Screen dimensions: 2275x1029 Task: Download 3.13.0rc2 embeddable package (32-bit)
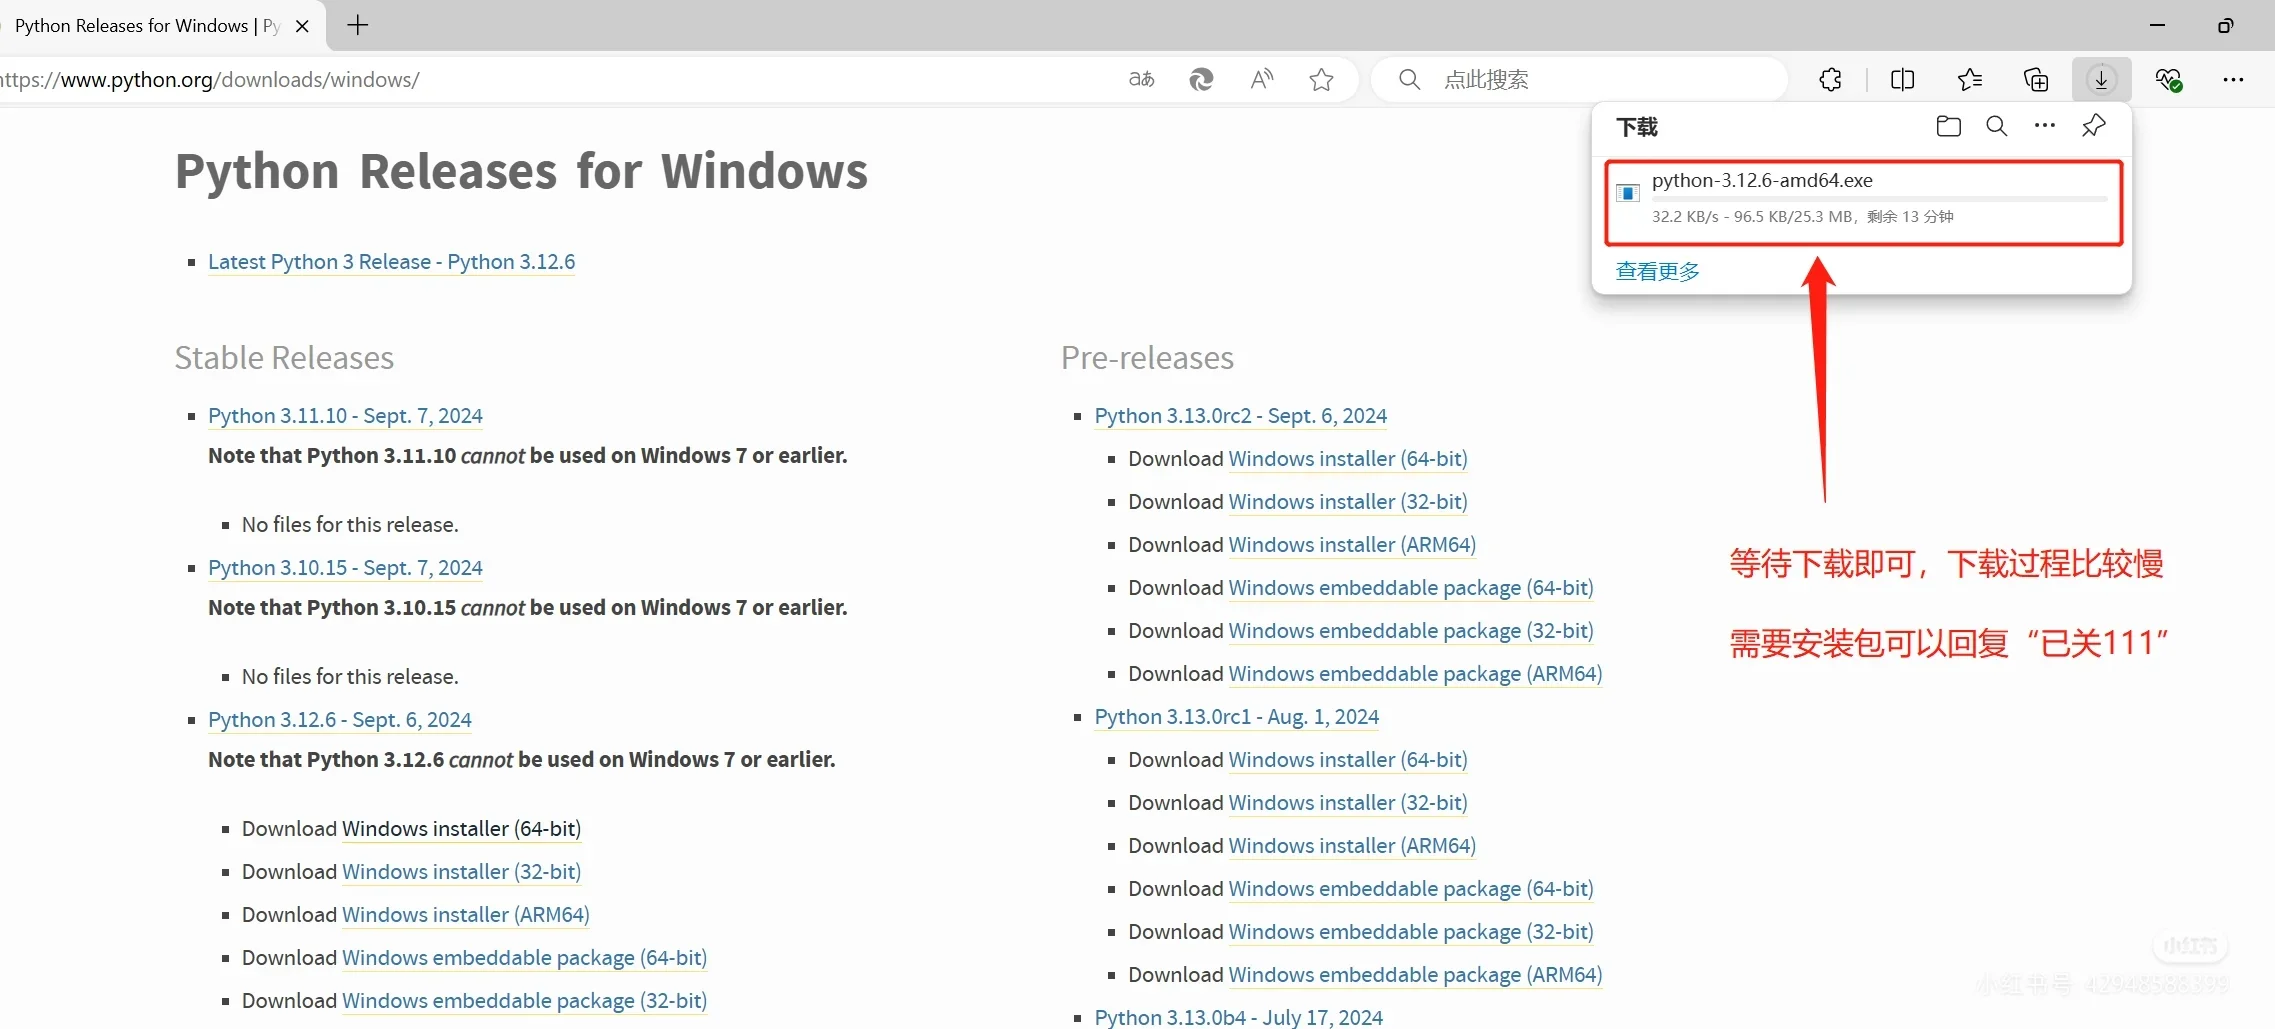[1411, 631]
